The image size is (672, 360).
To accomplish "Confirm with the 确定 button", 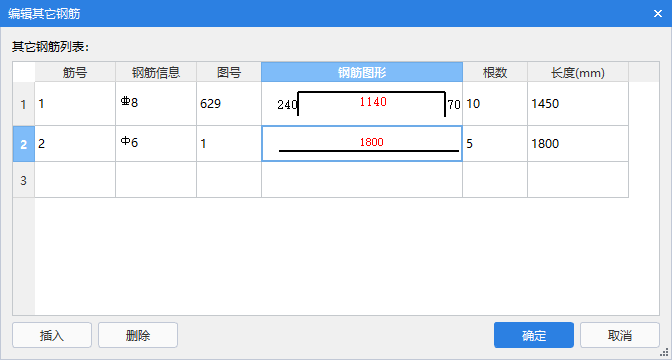I will pos(534,335).
